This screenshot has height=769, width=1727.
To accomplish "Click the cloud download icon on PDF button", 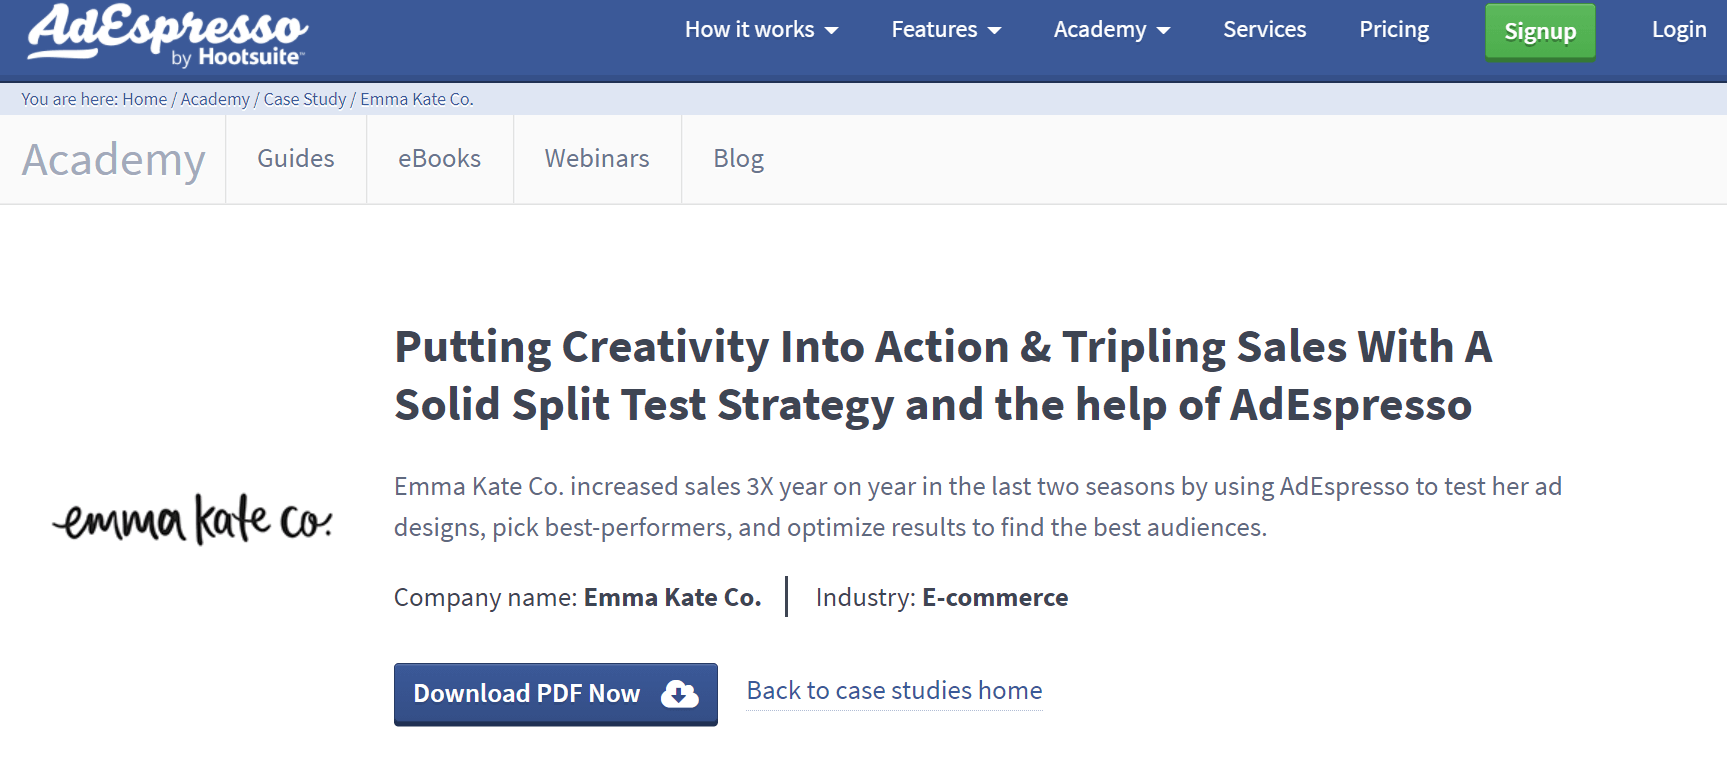I will coord(680,693).
